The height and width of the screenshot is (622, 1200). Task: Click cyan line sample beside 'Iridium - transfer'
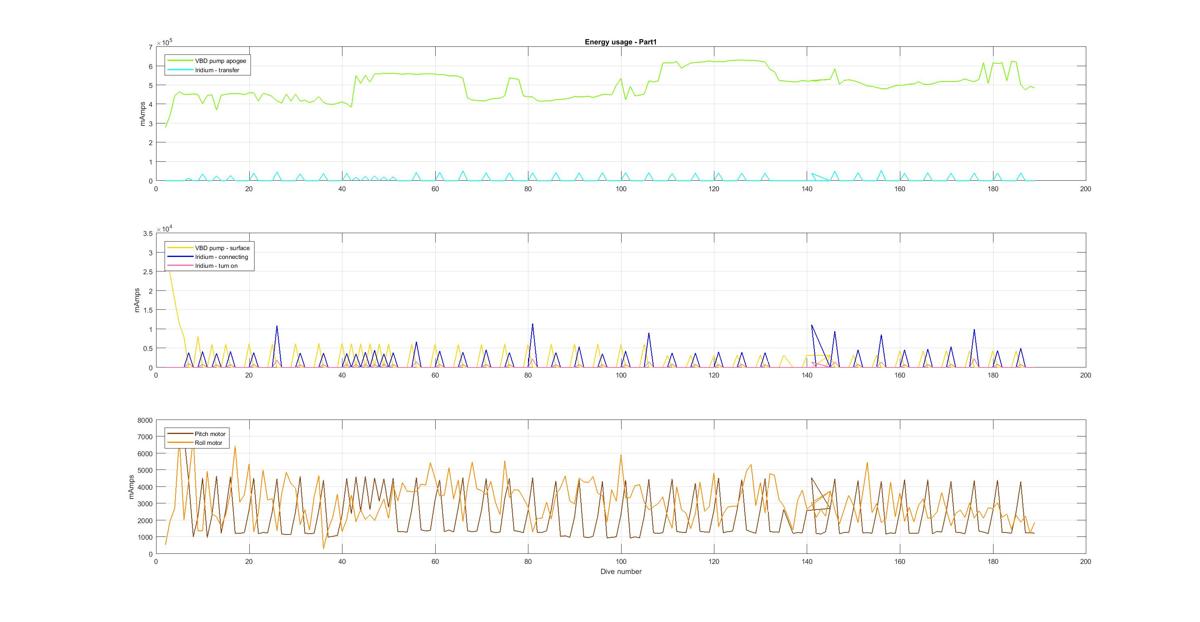179,68
